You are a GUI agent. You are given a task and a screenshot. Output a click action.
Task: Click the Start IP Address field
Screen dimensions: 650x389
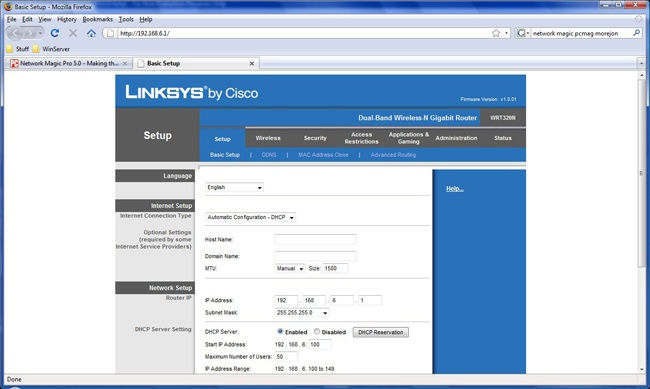(320, 344)
